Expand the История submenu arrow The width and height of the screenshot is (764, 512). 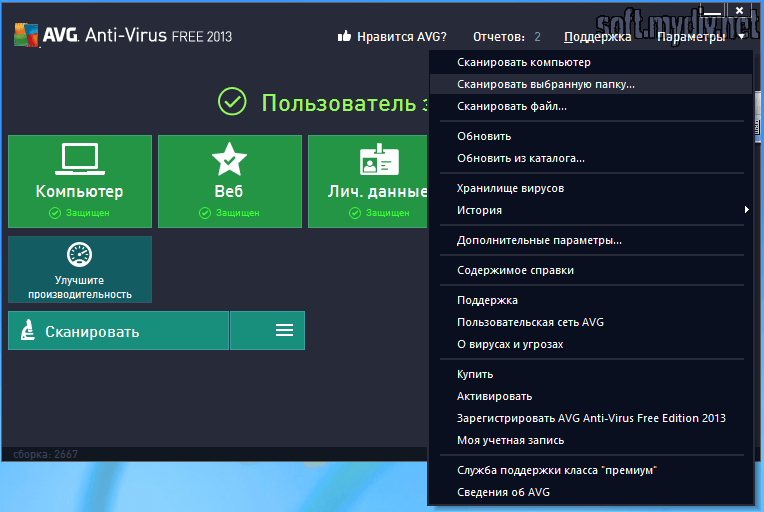click(746, 209)
